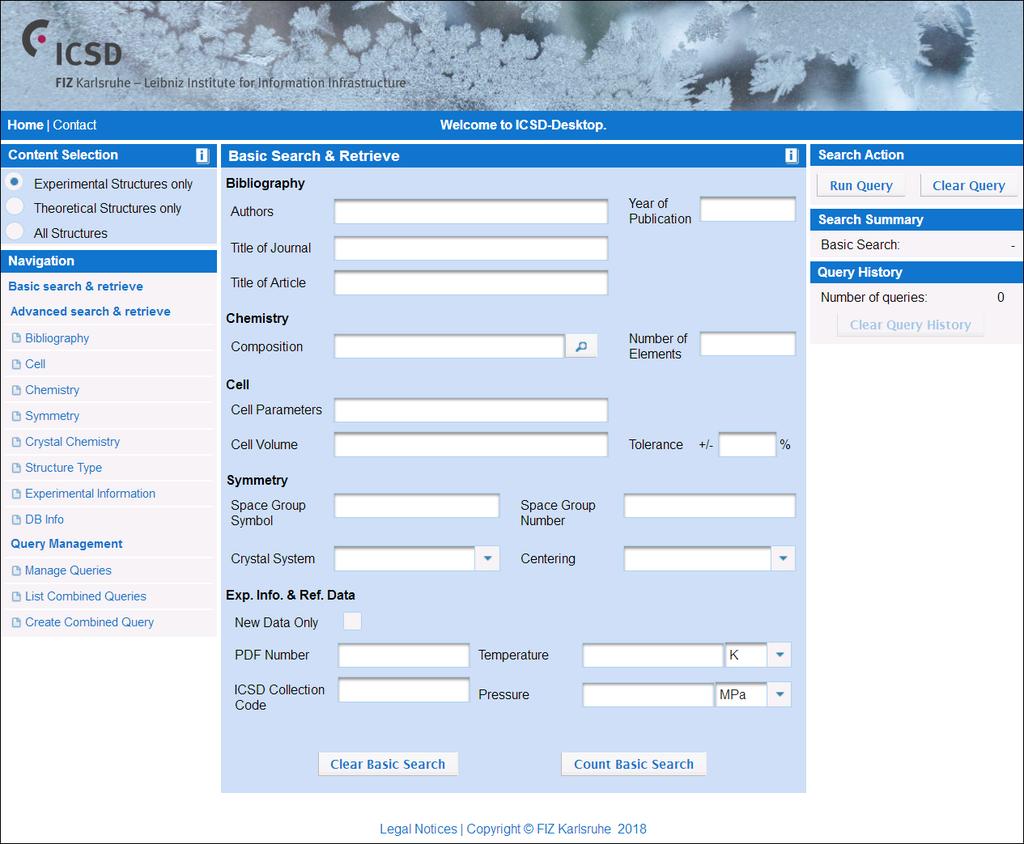This screenshot has width=1024, height=844.
Task: Open the Pressure unit MPa dropdown
Action: click(779, 694)
